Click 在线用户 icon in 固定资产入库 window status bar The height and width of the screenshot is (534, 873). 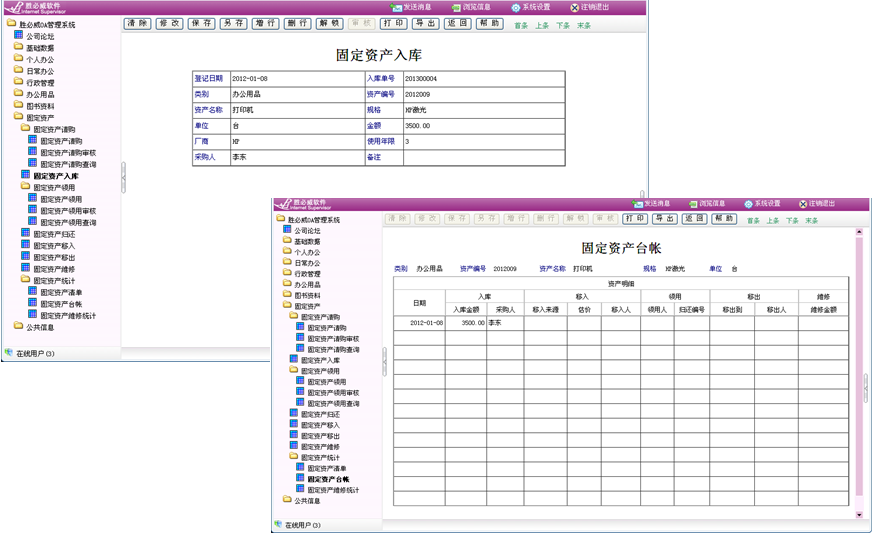pyautogui.click(x=8, y=352)
